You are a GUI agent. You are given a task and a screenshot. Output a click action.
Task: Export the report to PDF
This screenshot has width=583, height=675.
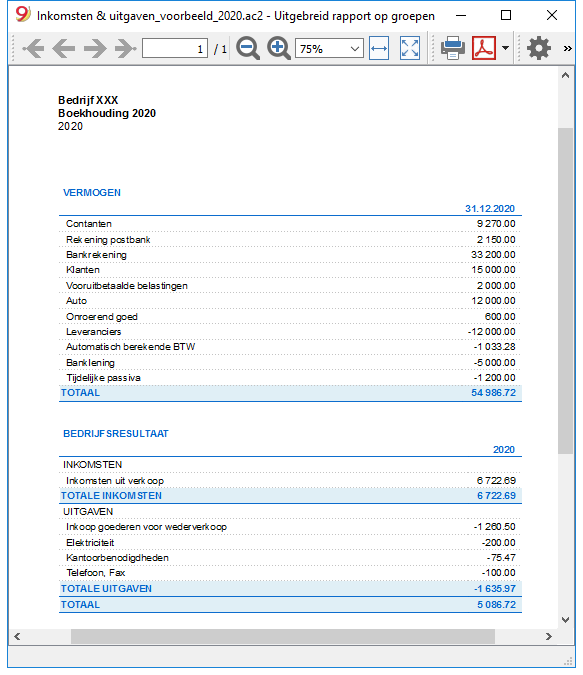point(484,48)
